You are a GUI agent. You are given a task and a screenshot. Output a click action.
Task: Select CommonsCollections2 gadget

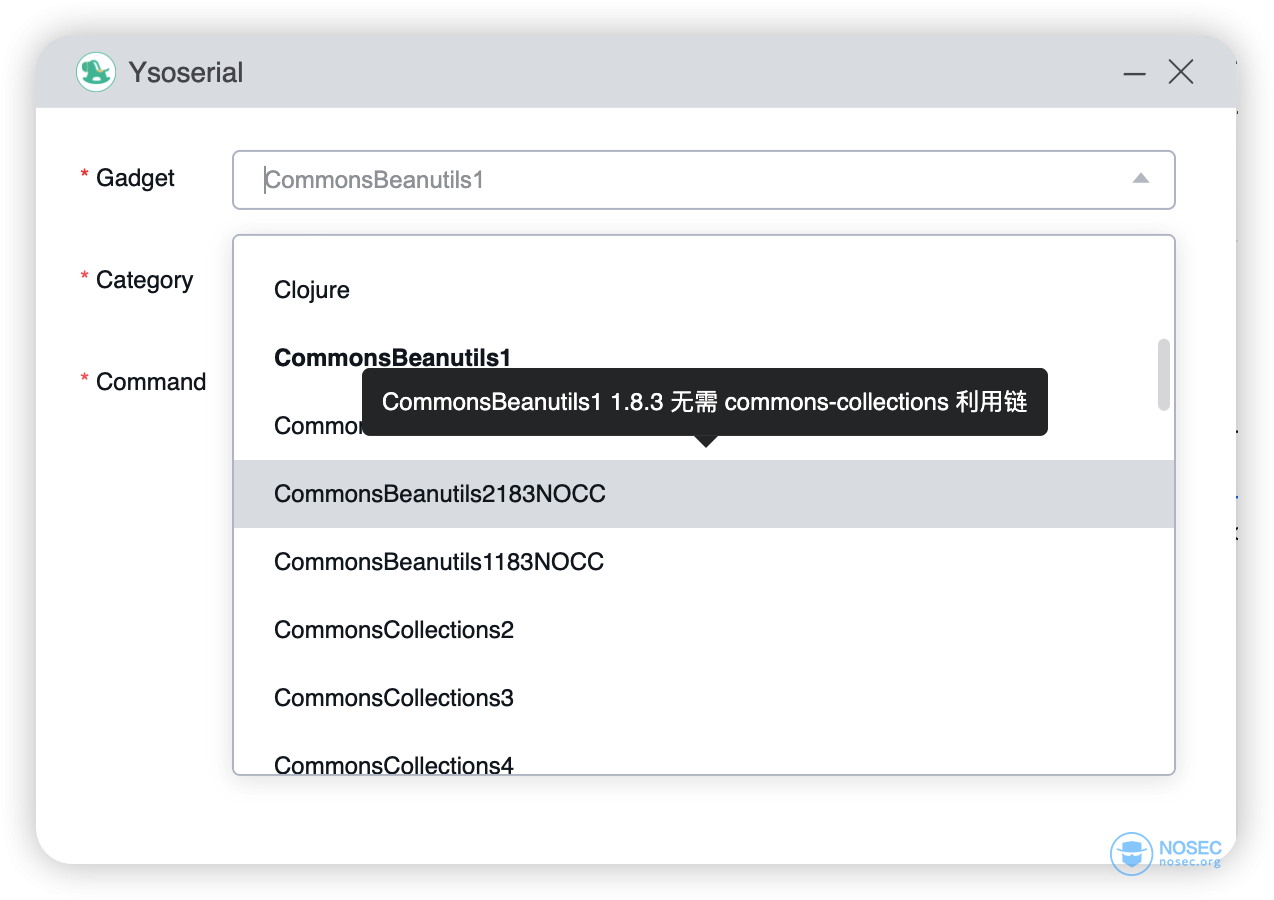[x=394, y=630]
